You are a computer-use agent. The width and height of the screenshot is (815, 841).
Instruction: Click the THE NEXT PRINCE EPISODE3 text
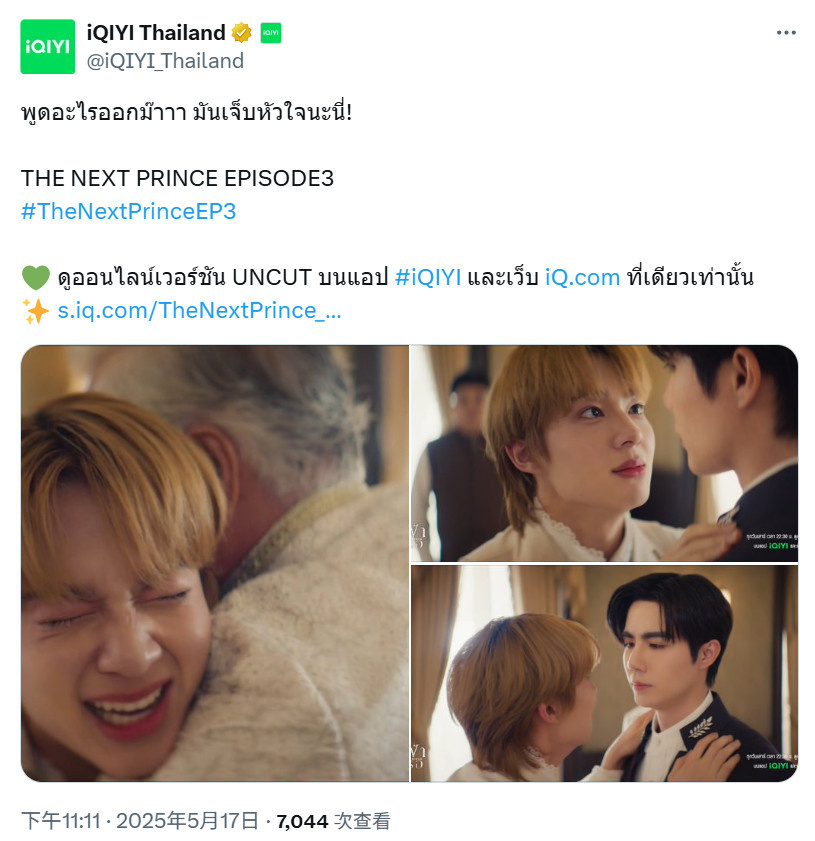pos(177,179)
